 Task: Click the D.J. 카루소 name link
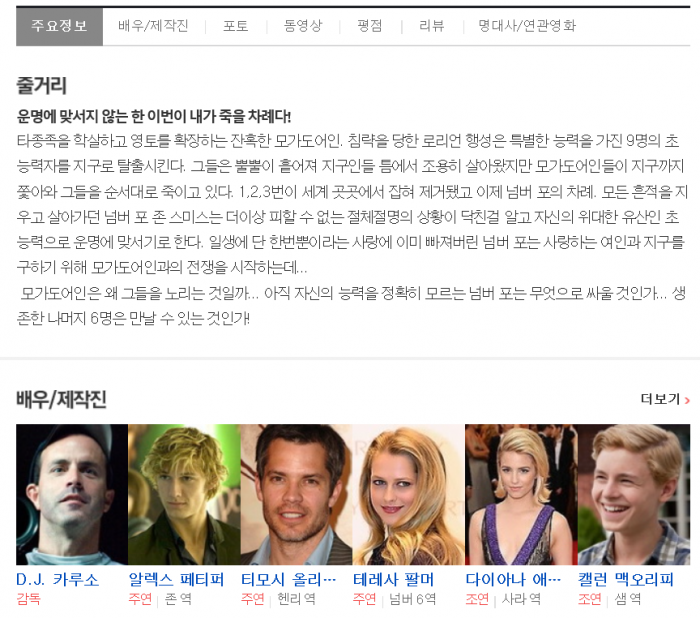click(x=58, y=580)
